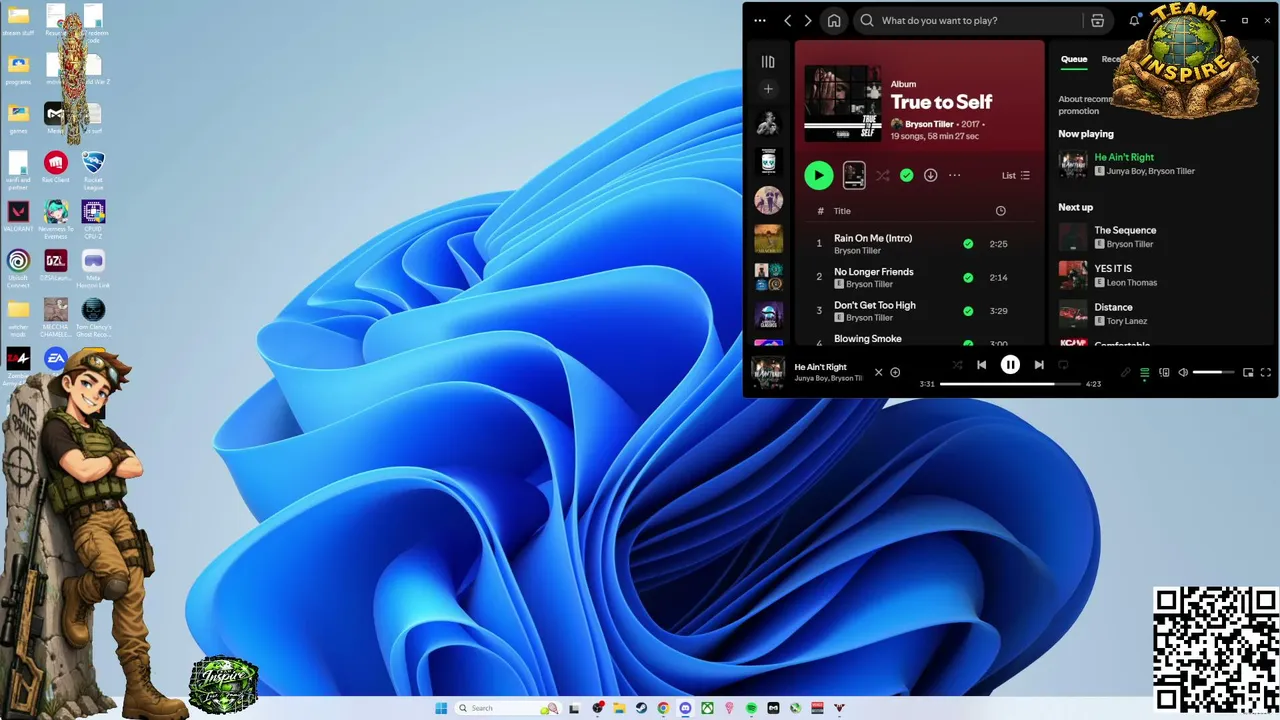Viewport: 1280px width, 720px height.
Task: Open Google Chrome from the taskbar
Action: tap(663, 708)
